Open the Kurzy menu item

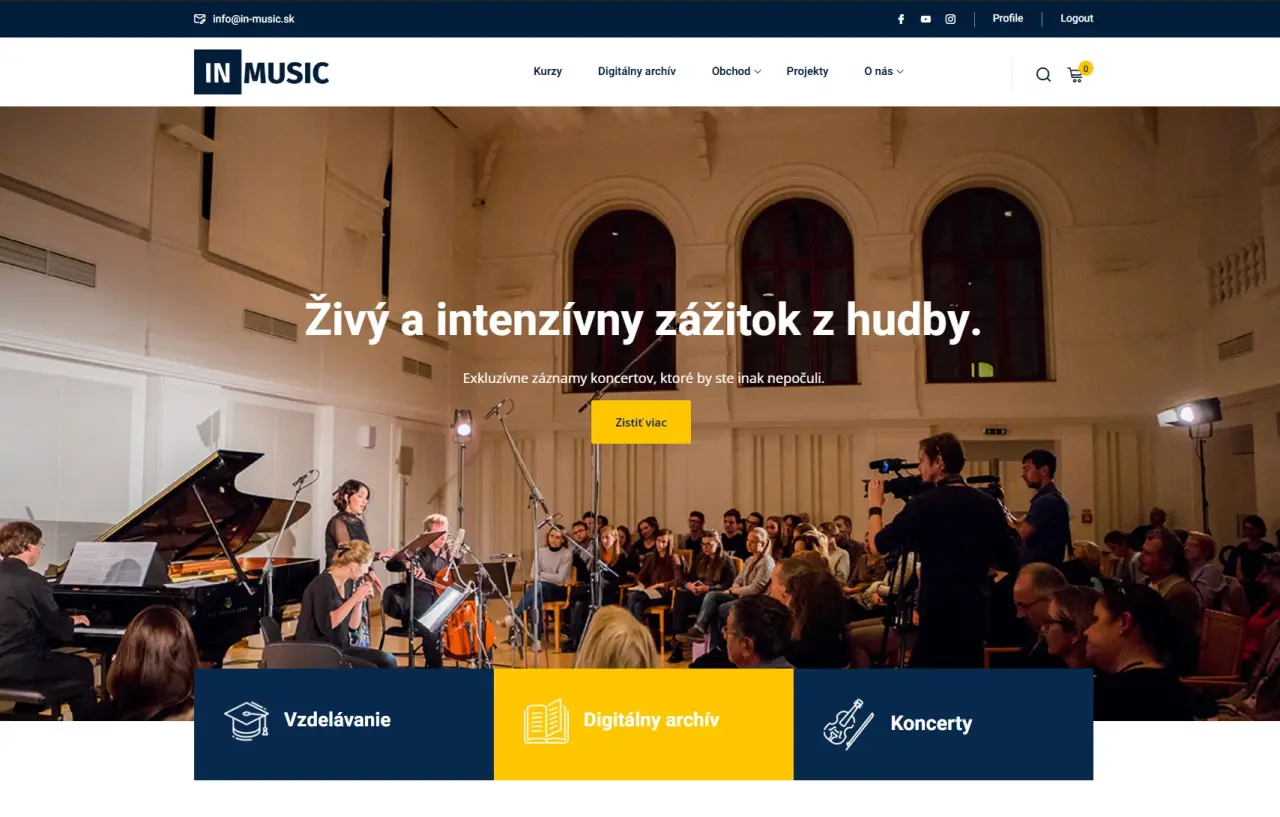point(548,71)
